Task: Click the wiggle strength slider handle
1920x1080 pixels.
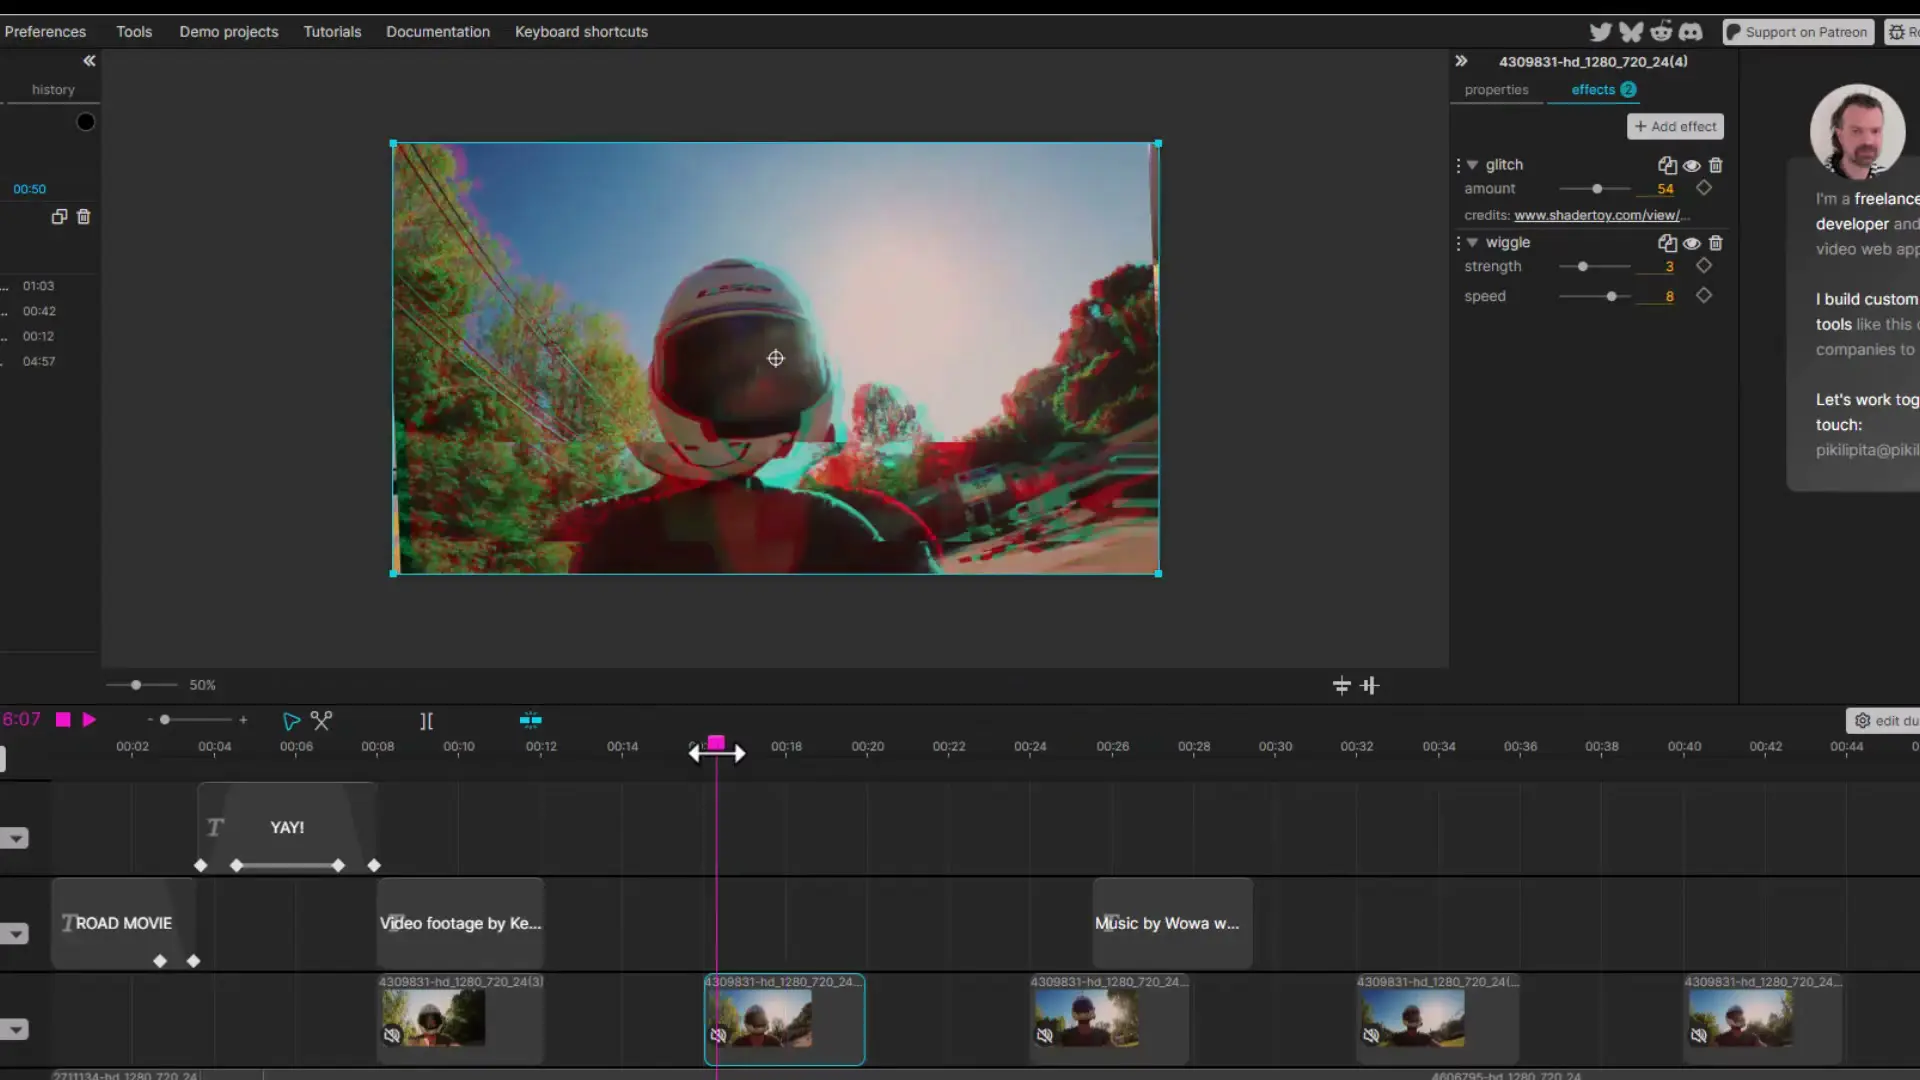Action: (1583, 267)
